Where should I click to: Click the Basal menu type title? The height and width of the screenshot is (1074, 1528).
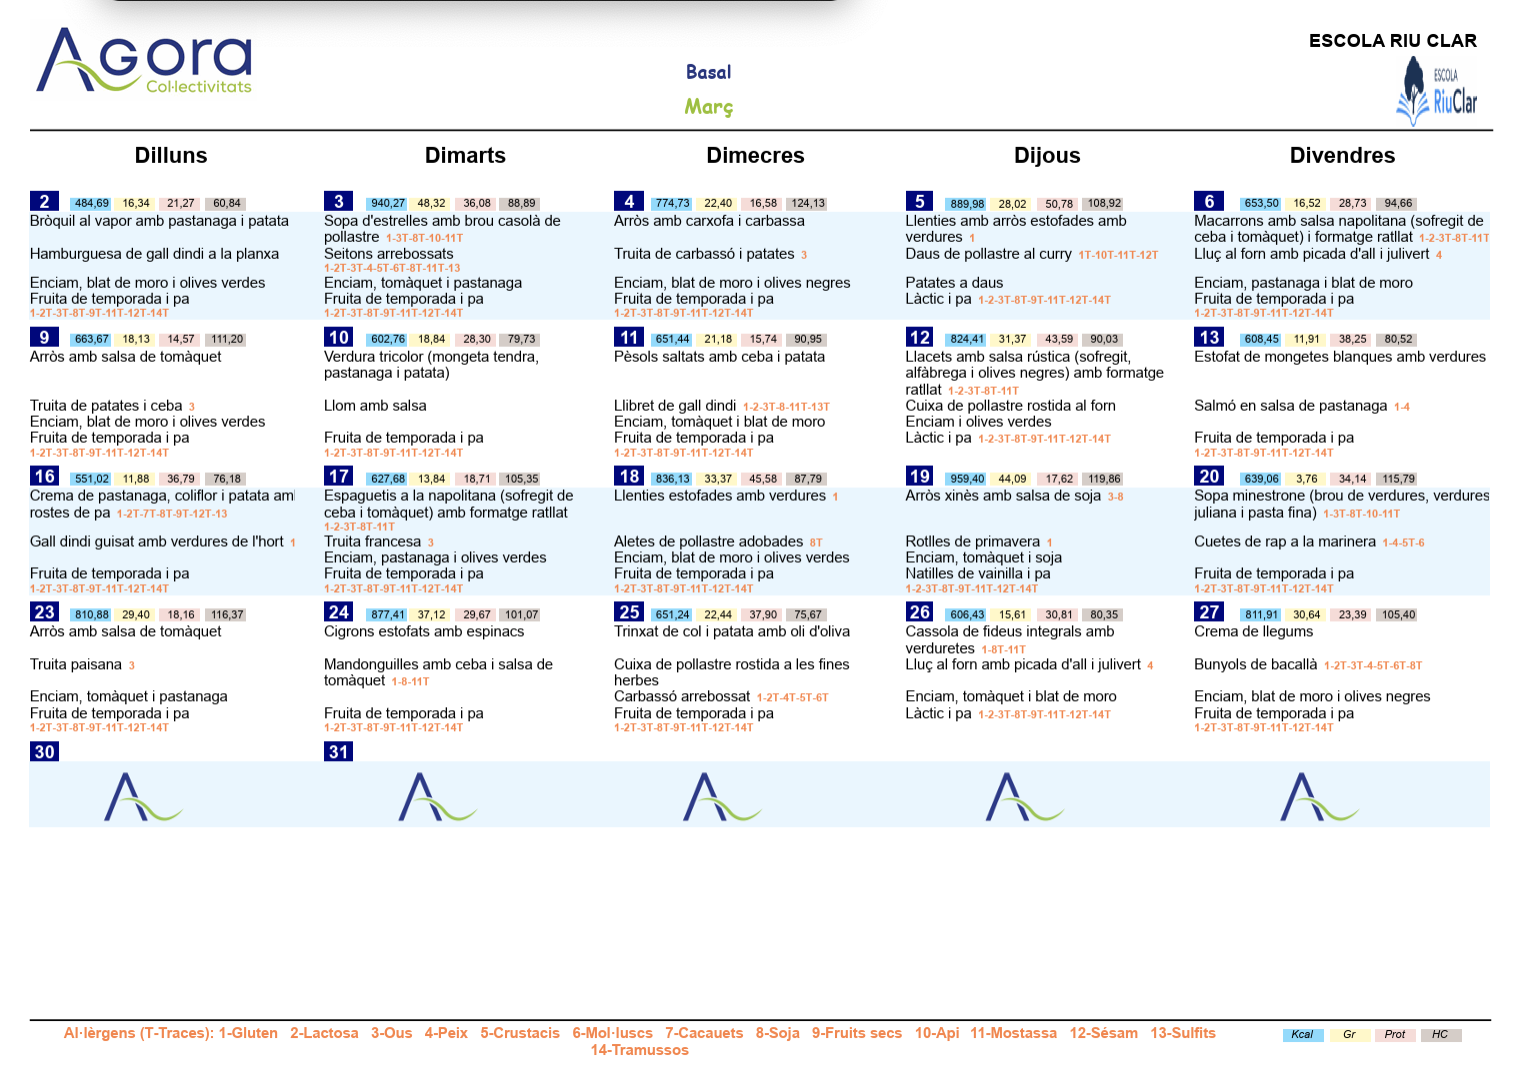[709, 72]
